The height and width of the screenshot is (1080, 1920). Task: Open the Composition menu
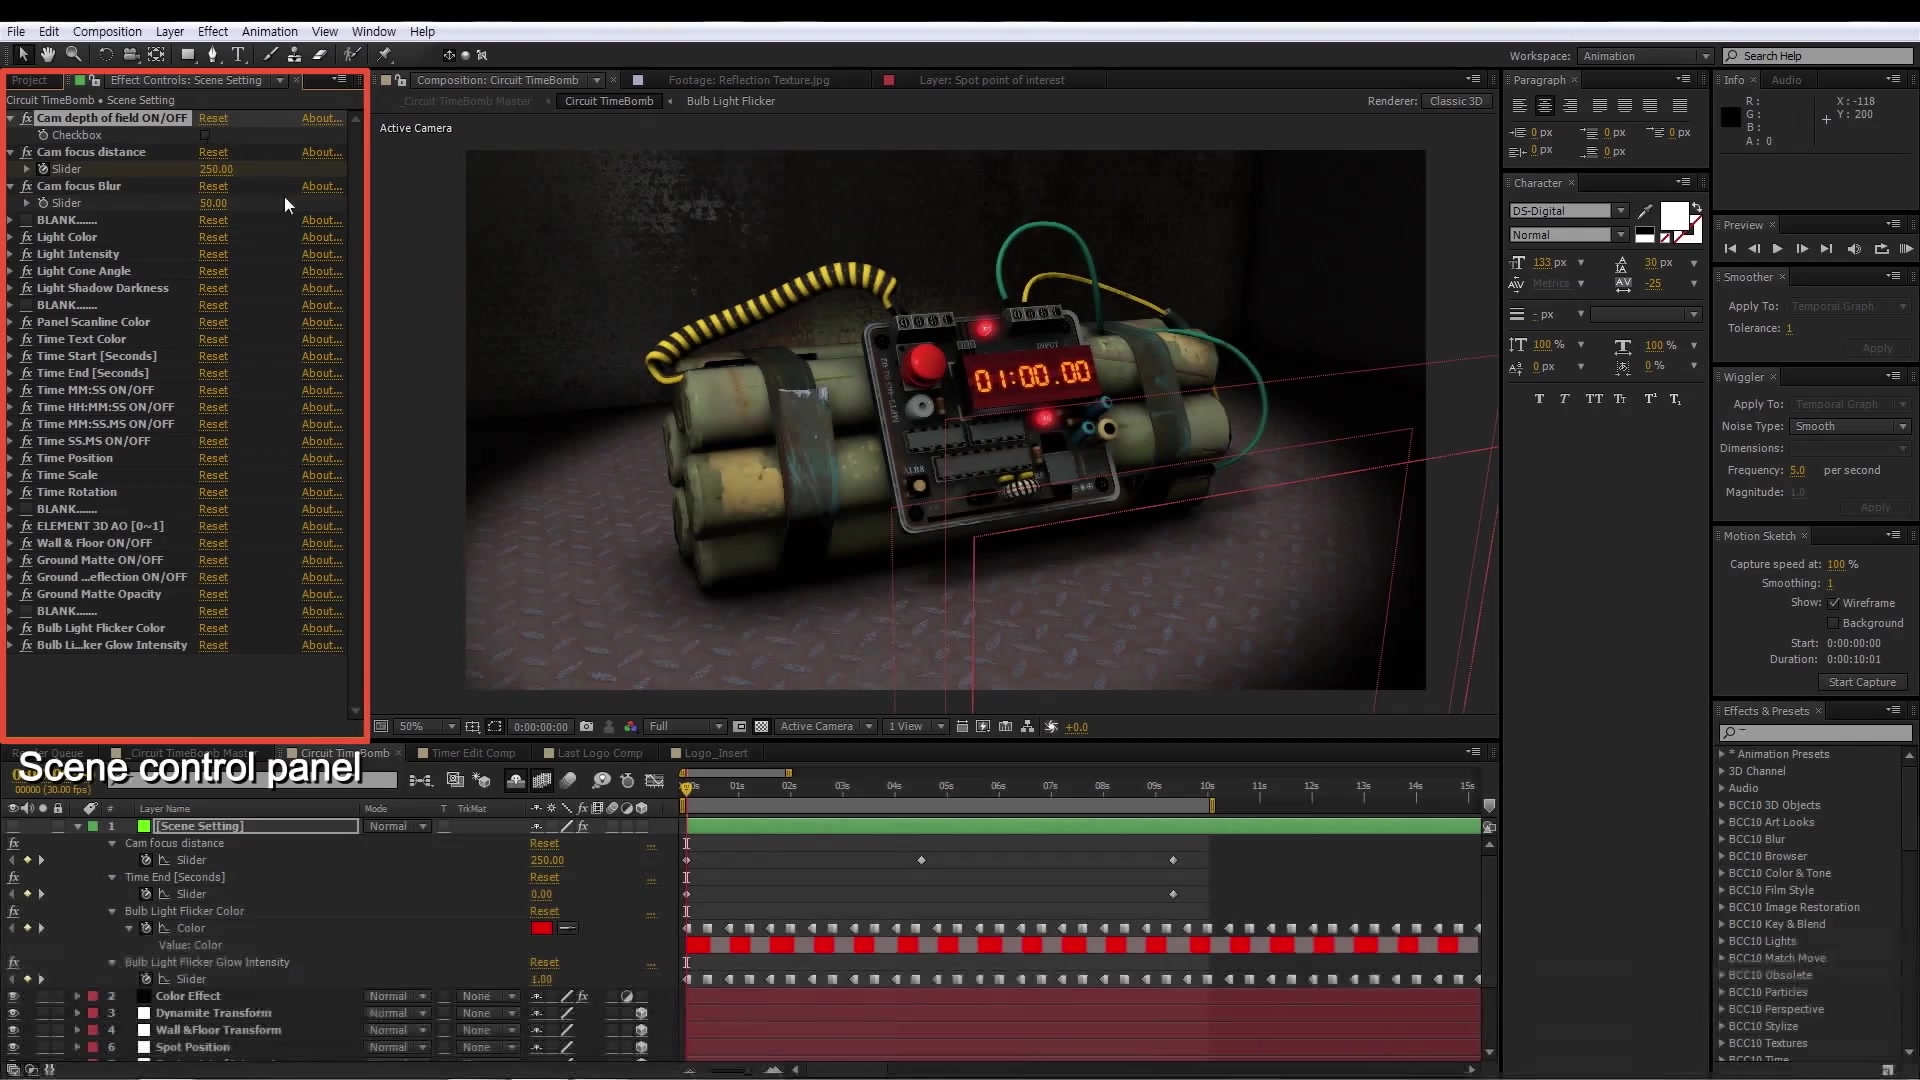pyautogui.click(x=107, y=30)
